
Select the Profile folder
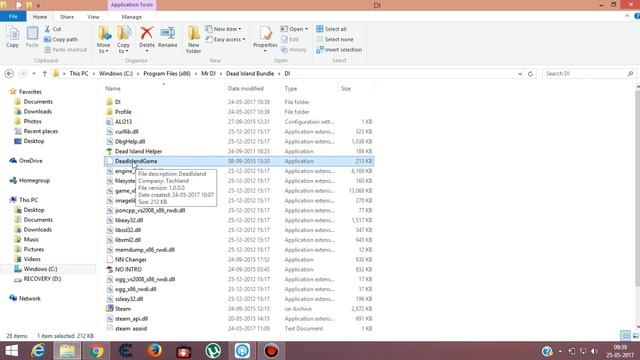(123, 112)
